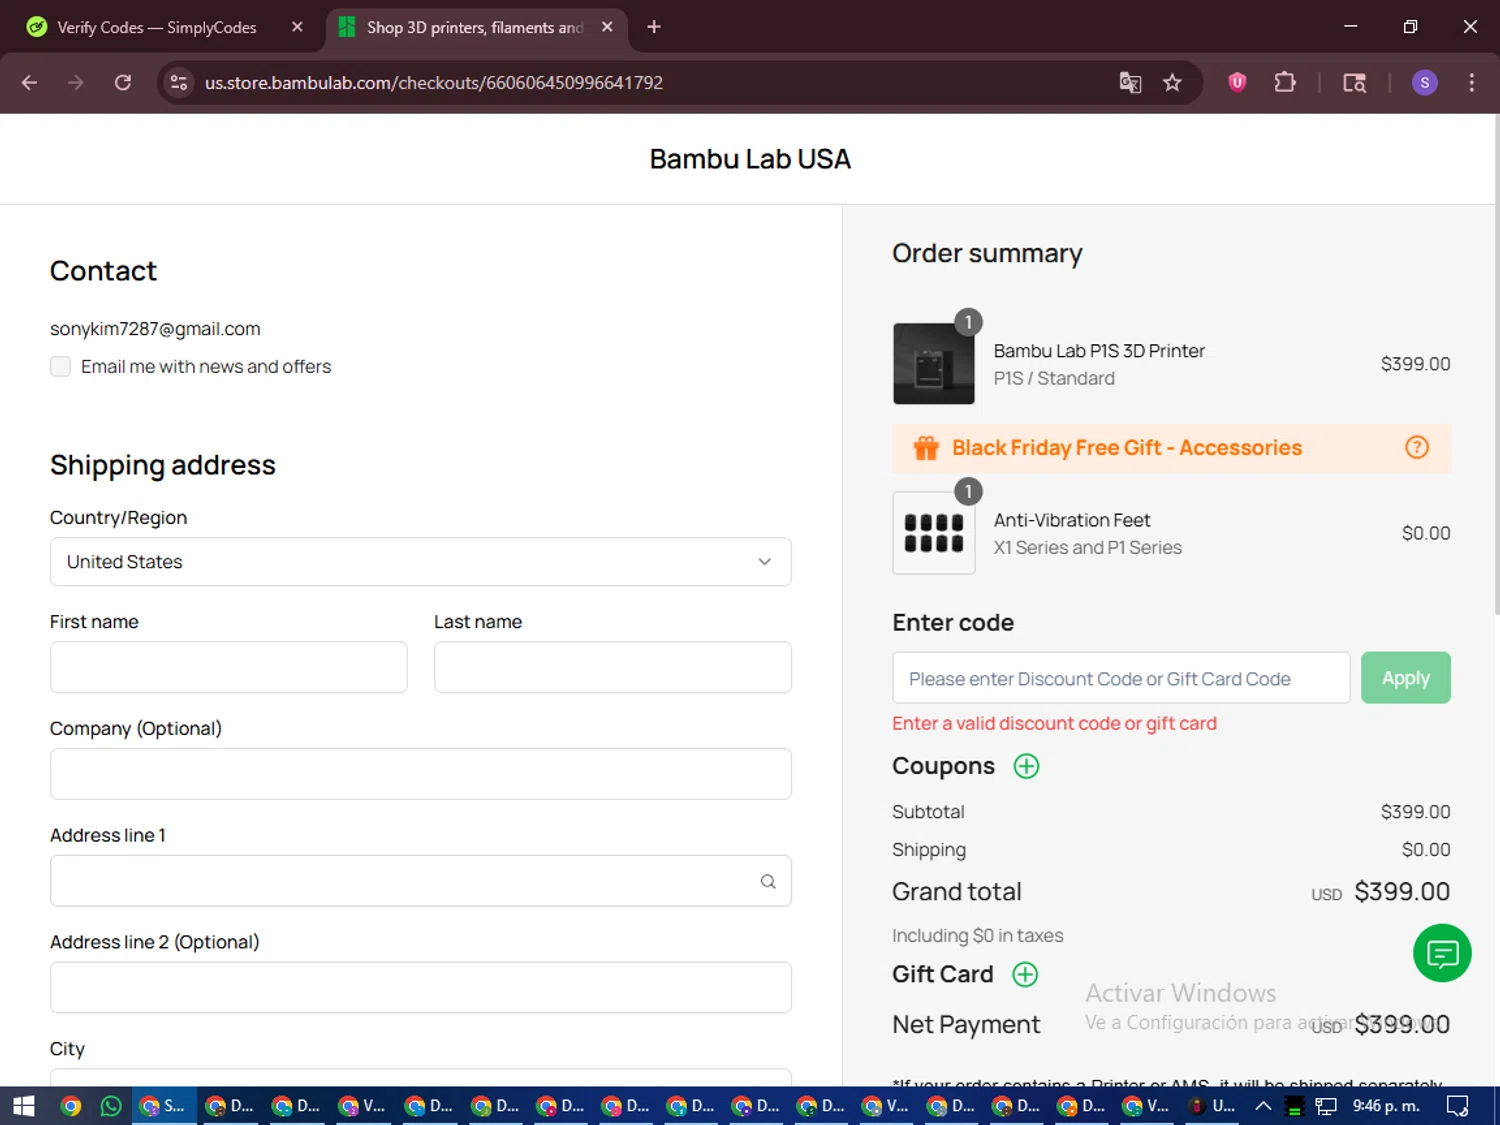Go forward using the forward arrow
The height and width of the screenshot is (1125, 1500).
pyautogui.click(x=76, y=83)
